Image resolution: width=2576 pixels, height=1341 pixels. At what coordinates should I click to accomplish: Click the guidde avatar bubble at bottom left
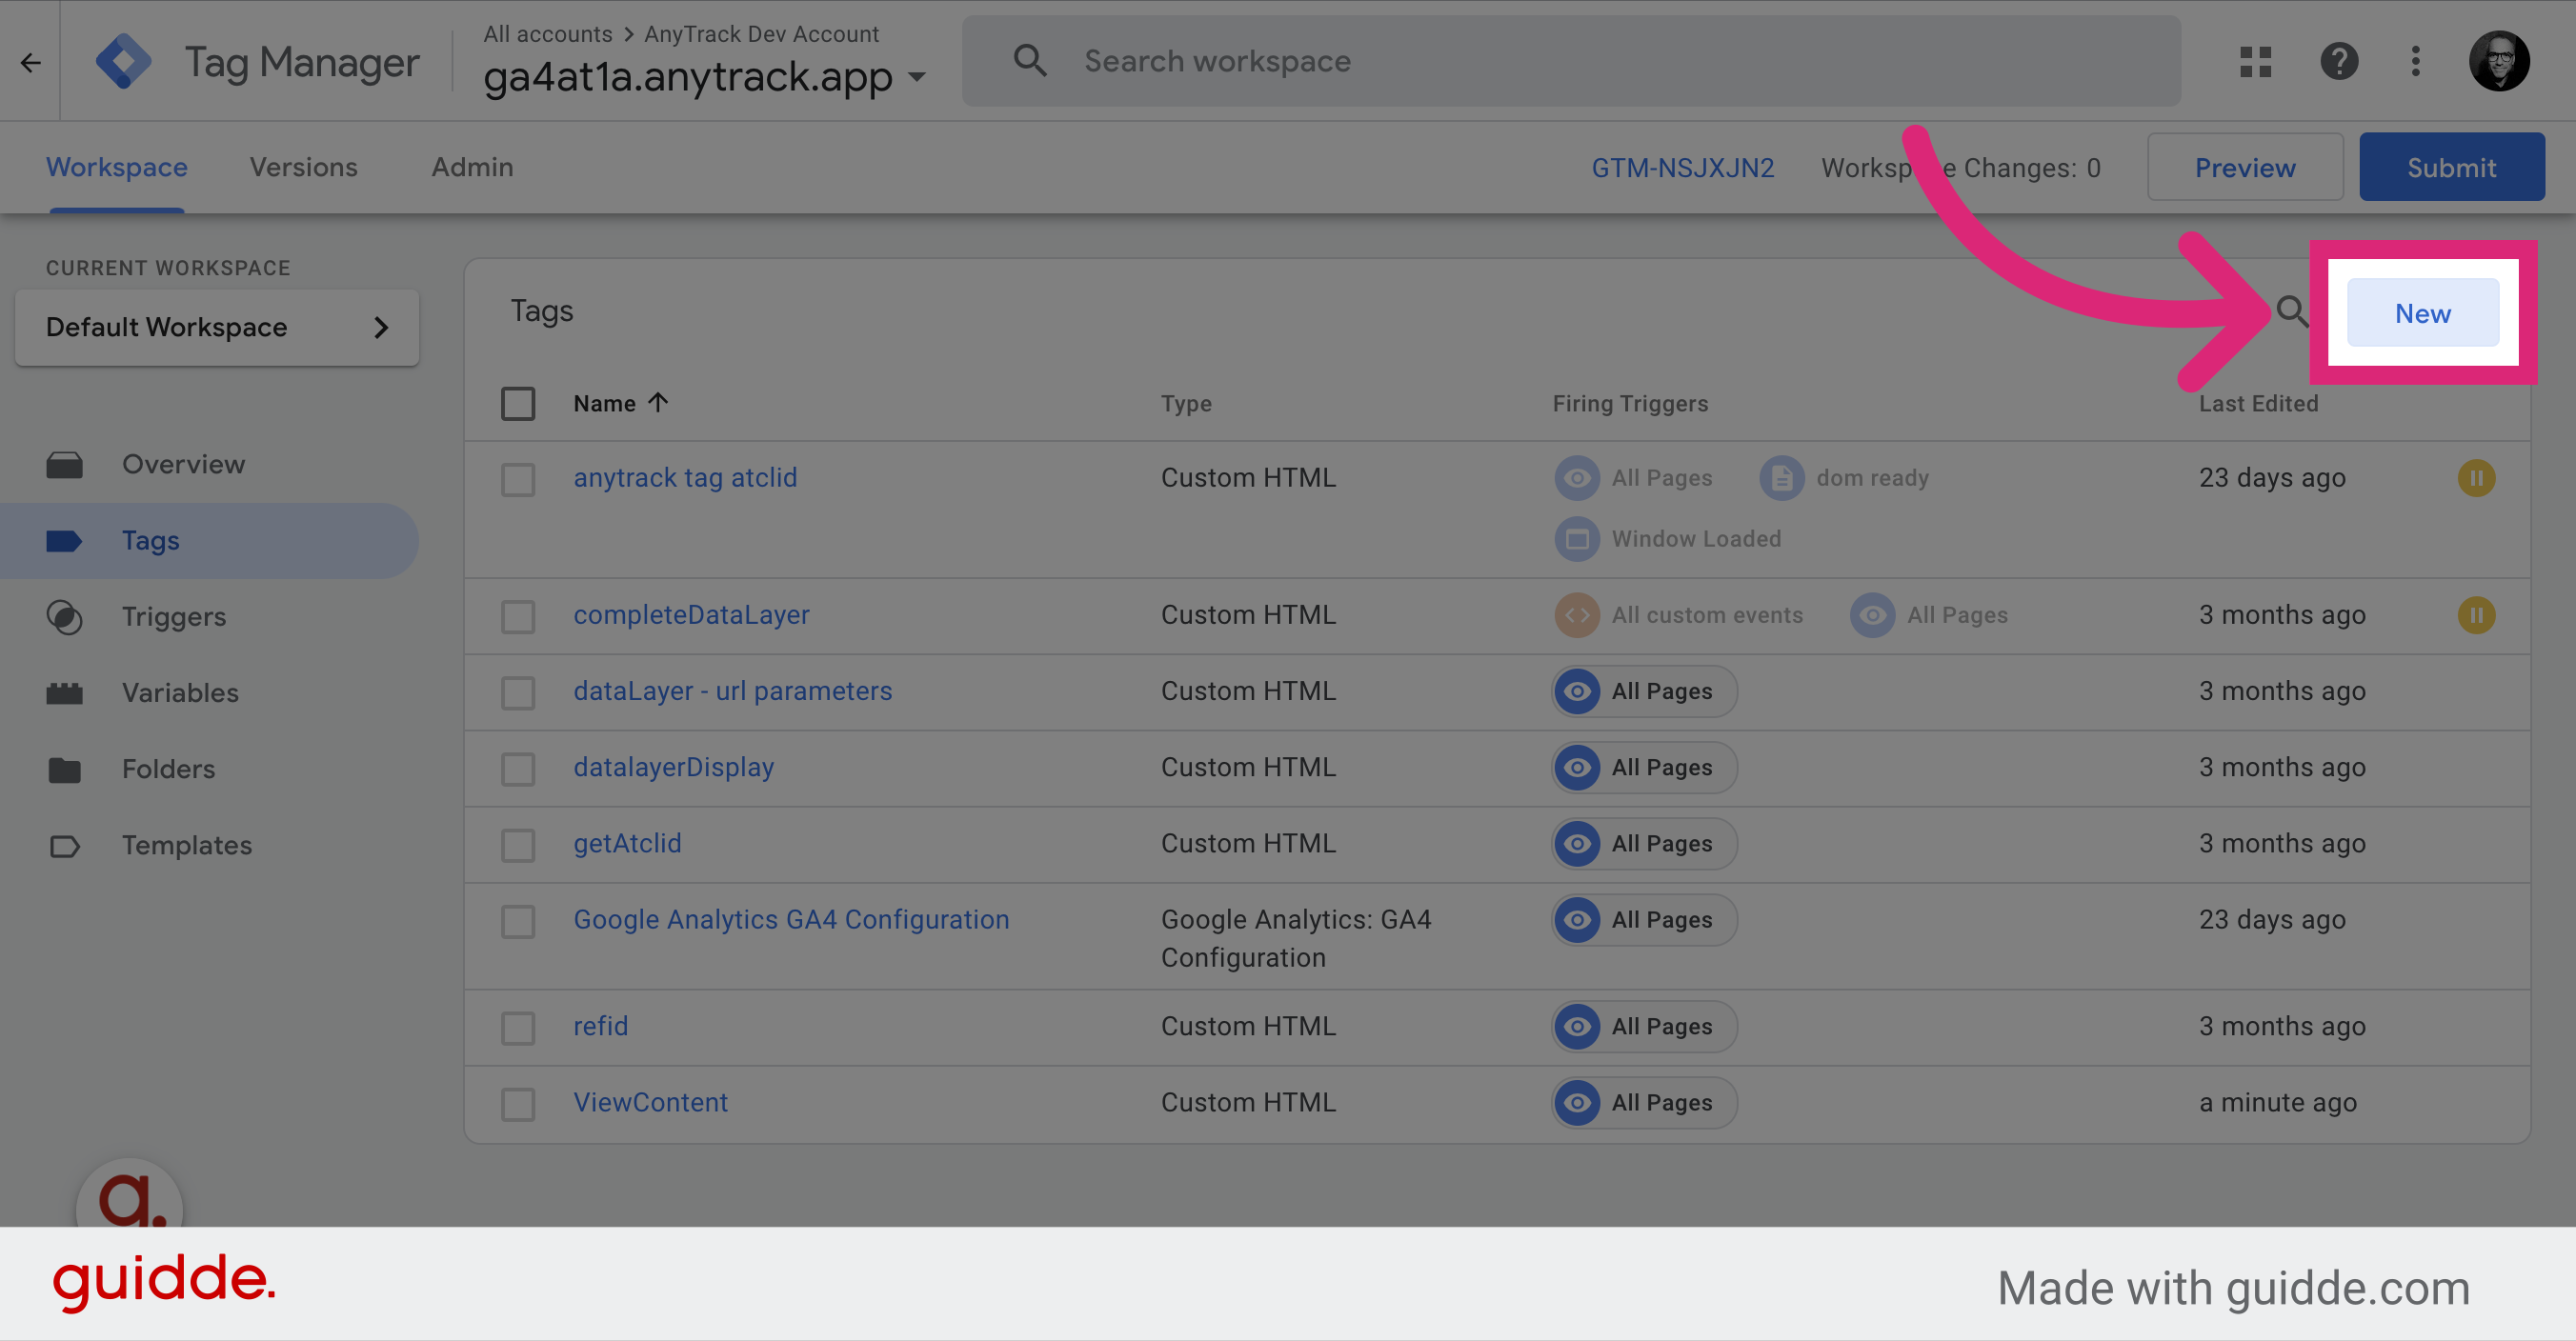point(130,1195)
